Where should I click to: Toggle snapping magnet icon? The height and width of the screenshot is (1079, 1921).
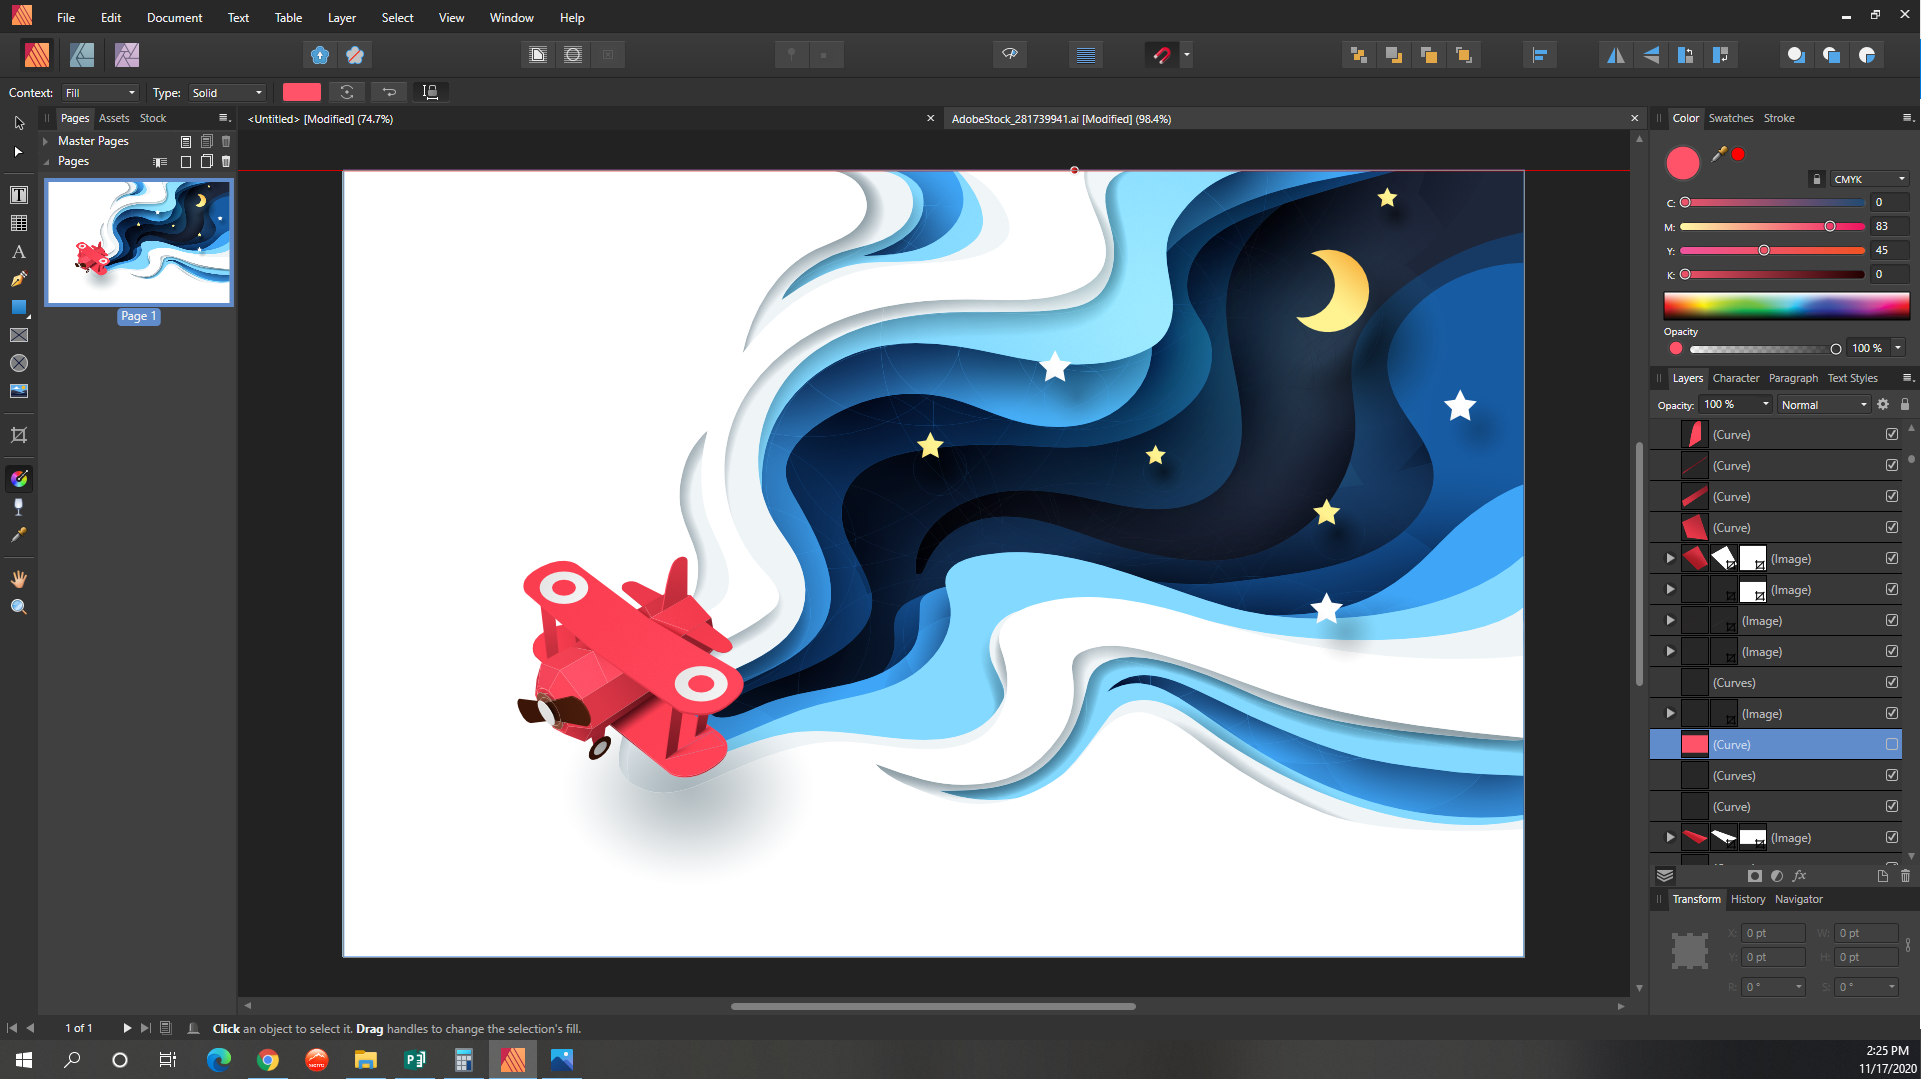(x=1161, y=55)
